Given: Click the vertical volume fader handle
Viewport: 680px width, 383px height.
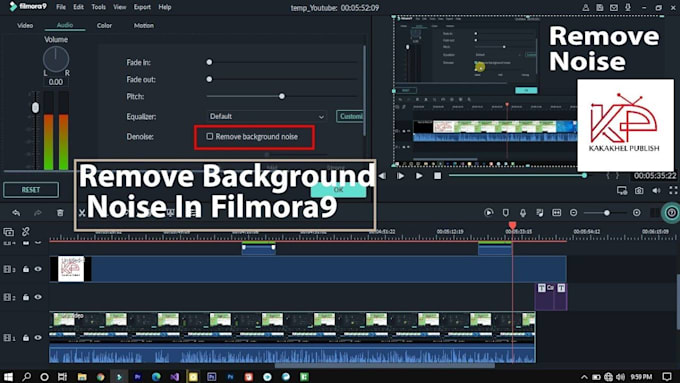Looking at the screenshot, I should pos(35,108).
